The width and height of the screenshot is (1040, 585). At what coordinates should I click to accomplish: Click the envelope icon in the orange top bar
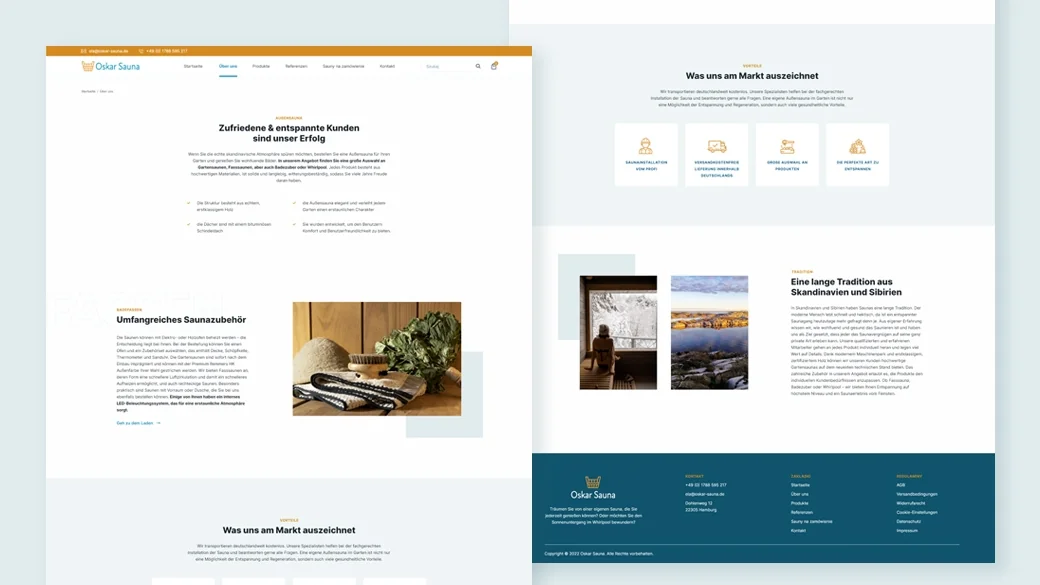(84, 51)
